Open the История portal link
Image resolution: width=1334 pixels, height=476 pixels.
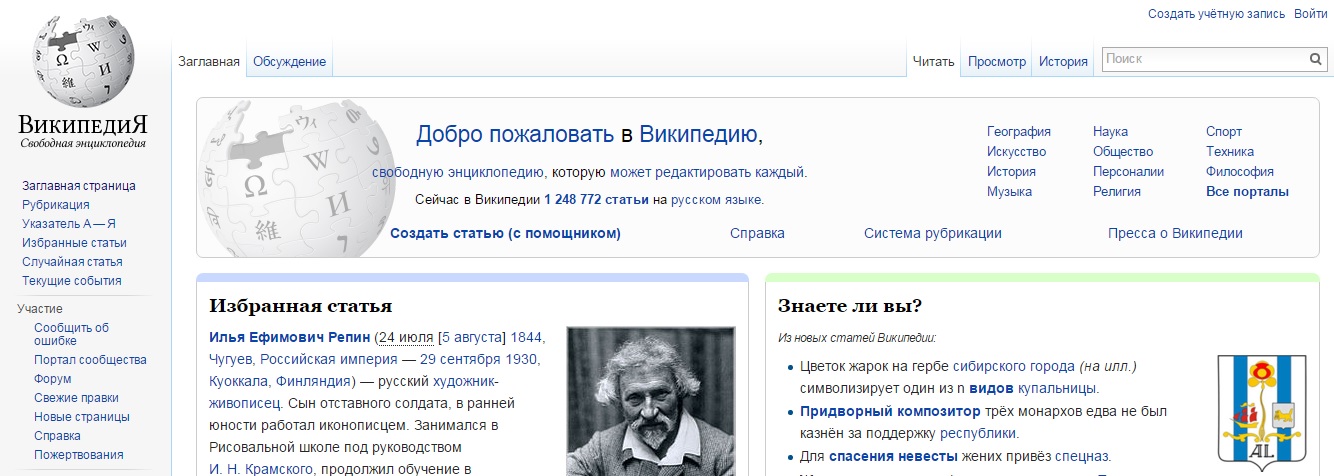pyautogui.click(x=1011, y=172)
